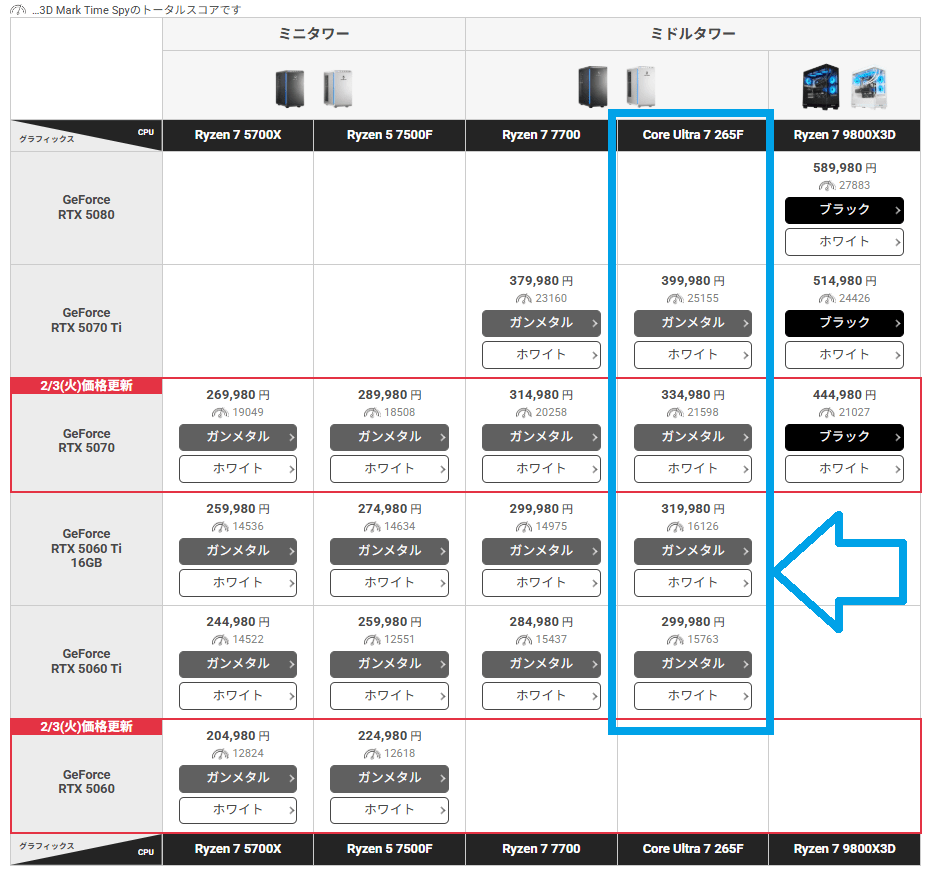Click the 3D Mark Time Spy legend gauge icon
Screen dimensions: 930x875
coord(19,9)
